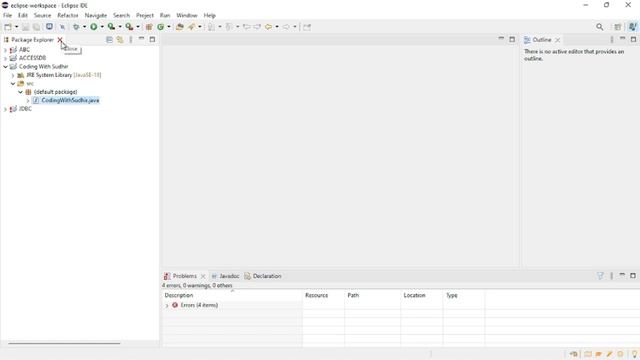Click the Open Type toolbar icon
Image resolution: width=640 pixels, height=360 pixels.
tap(180, 27)
